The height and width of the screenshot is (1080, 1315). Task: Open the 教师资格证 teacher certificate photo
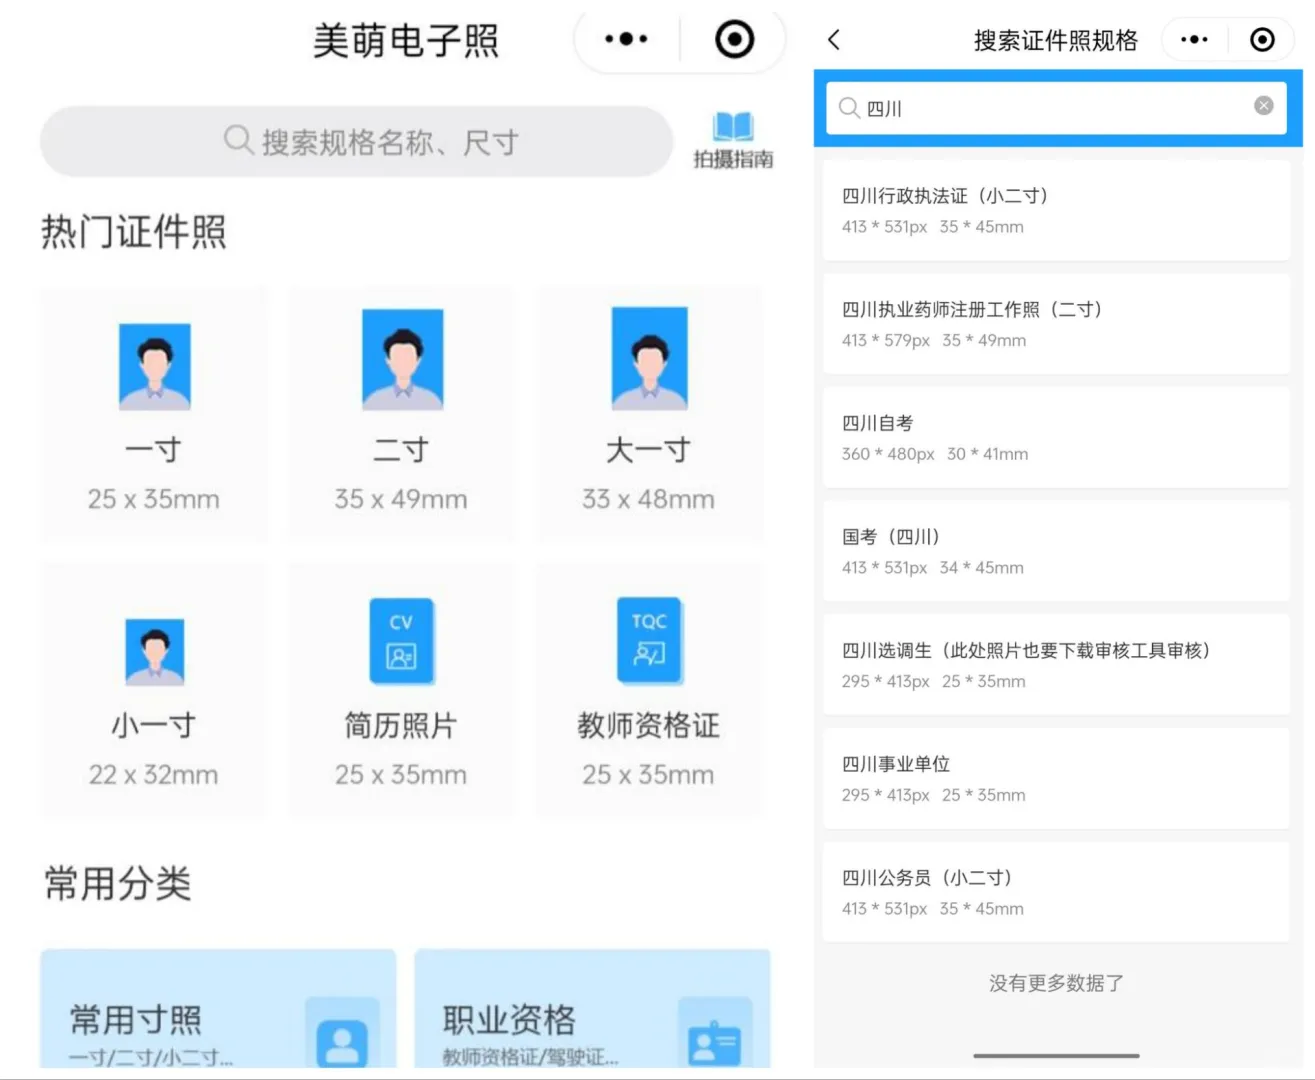pyautogui.click(x=649, y=690)
